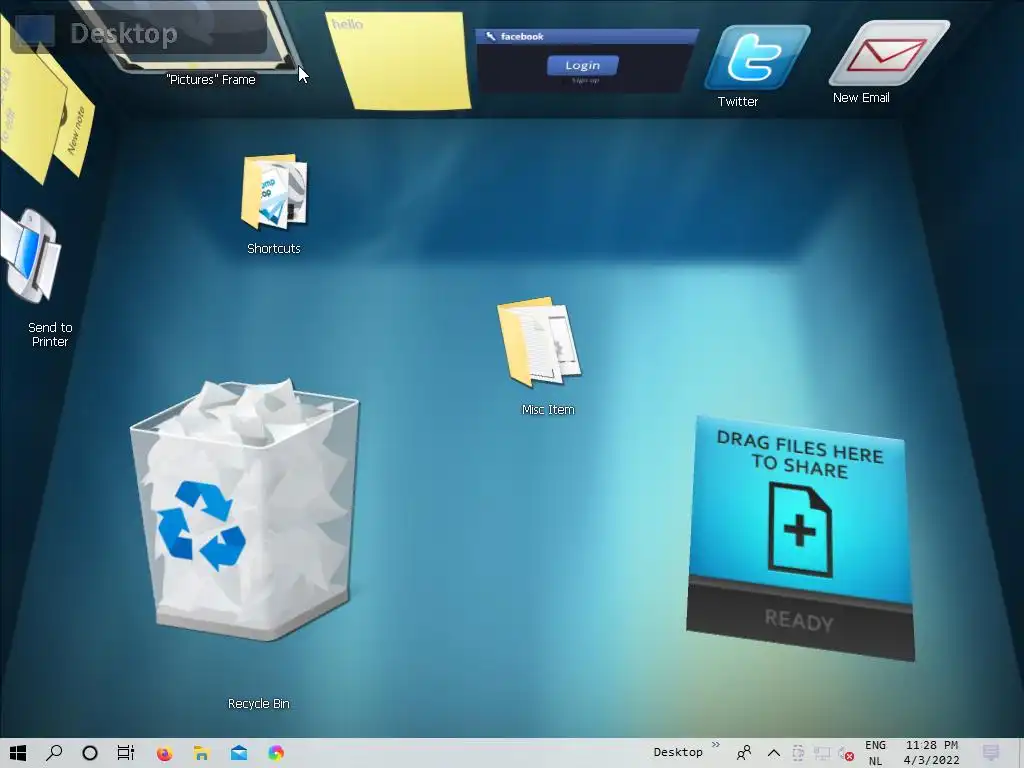Viewport: 1024px width, 768px height.
Task: Select the yellow "hello" sticky note
Action: click(399, 60)
